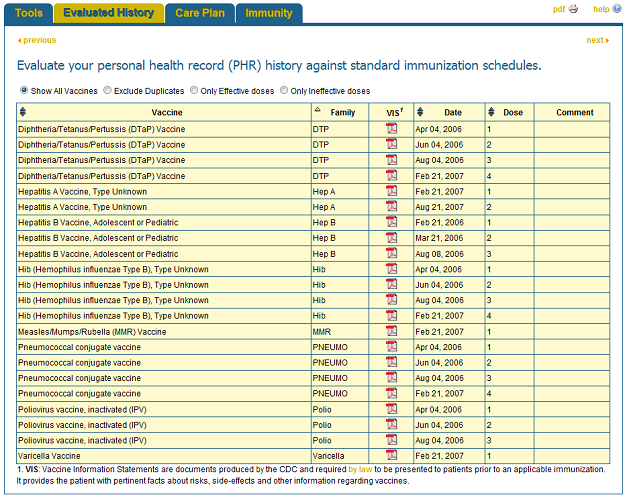Open VIS PDF for Hepatitis B Feb 21, 2006

391,222
